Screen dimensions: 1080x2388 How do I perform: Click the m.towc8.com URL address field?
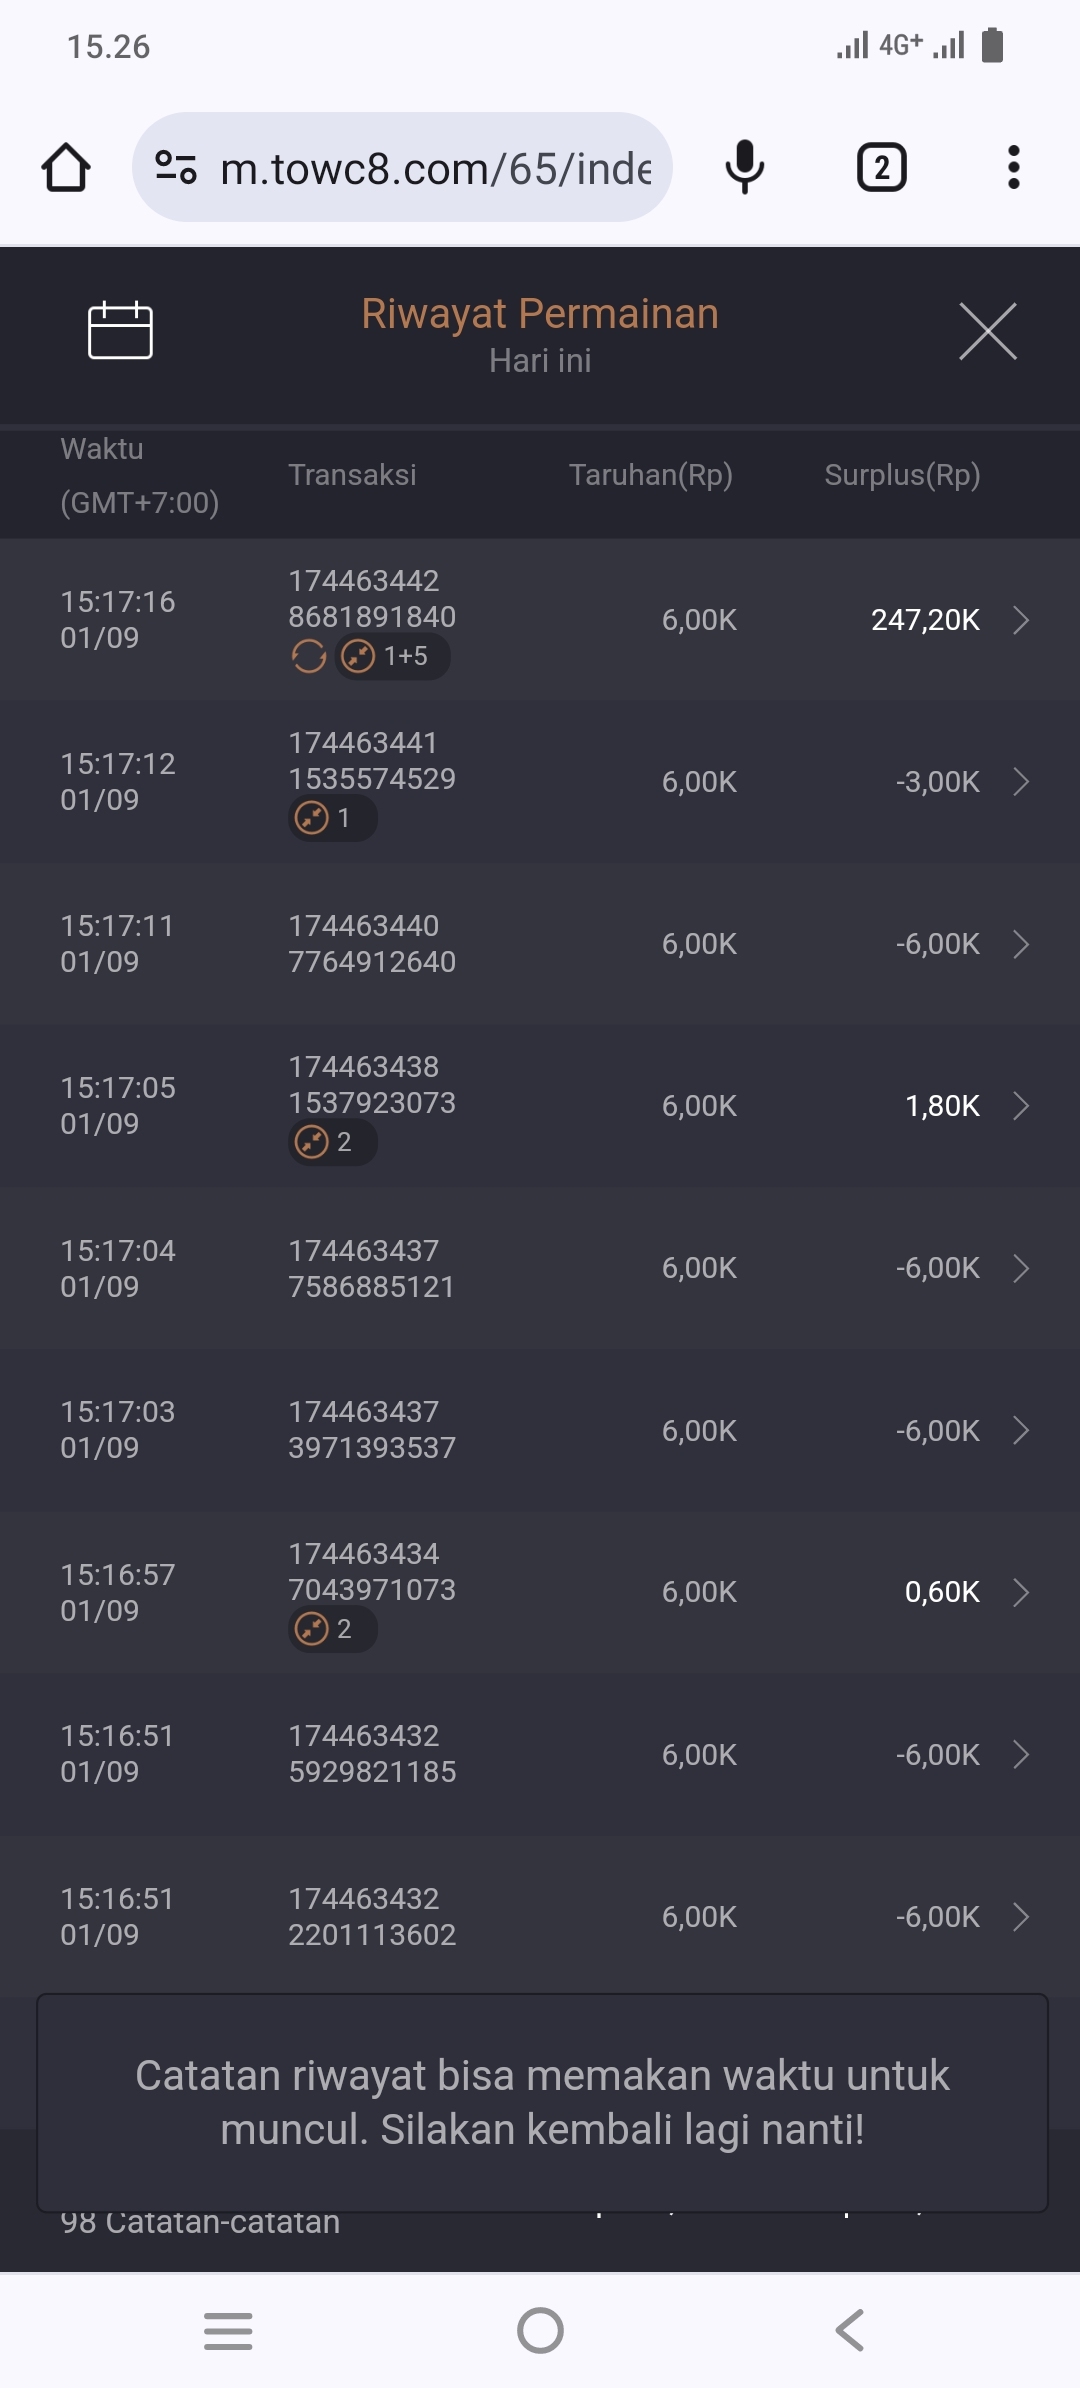[x=436, y=168]
